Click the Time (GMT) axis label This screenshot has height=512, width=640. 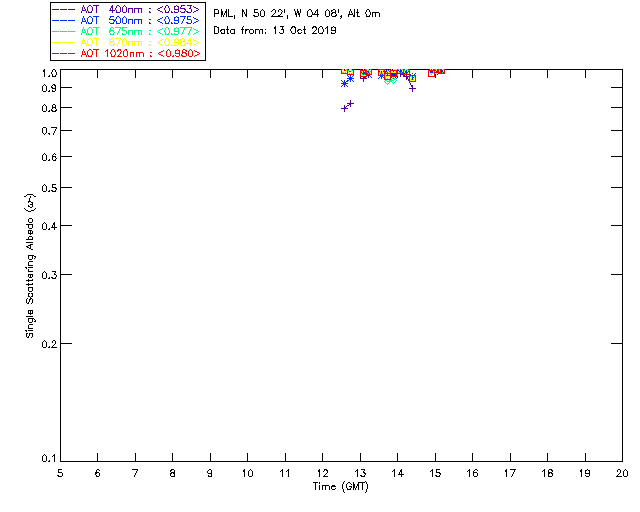coord(340,487)
